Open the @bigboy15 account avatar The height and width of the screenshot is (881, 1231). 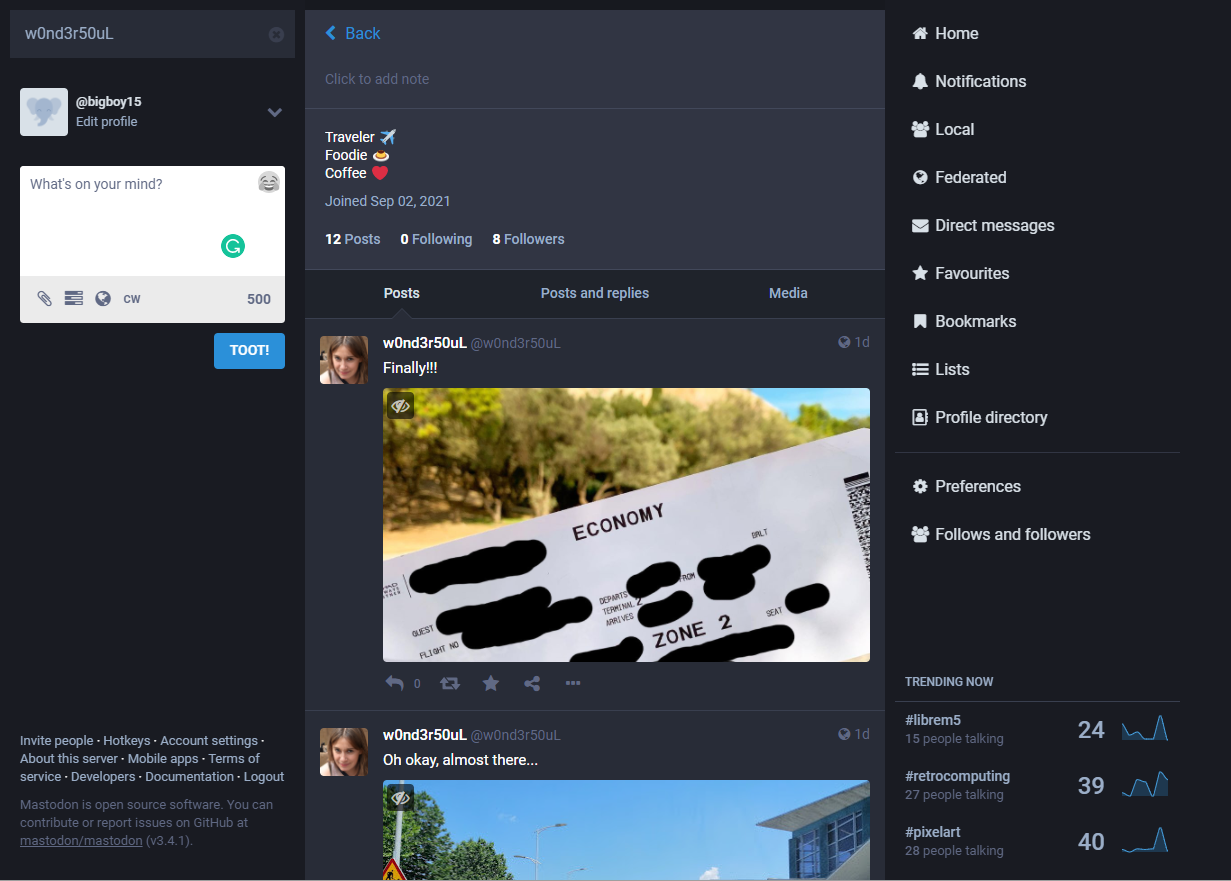[44, 112]
